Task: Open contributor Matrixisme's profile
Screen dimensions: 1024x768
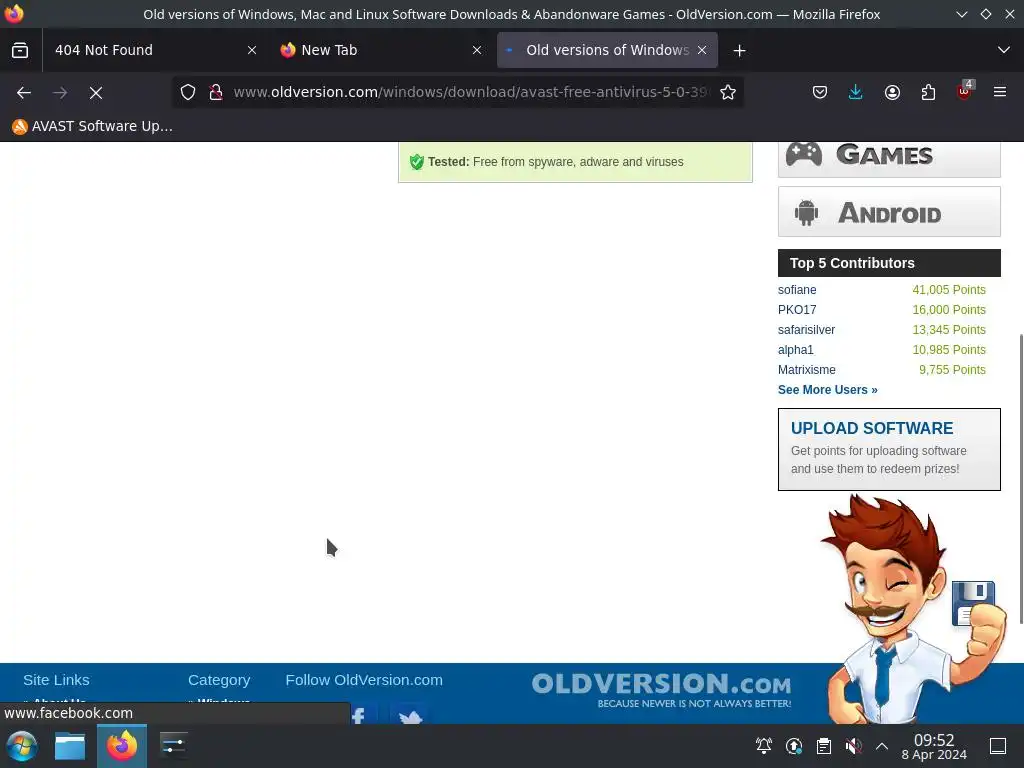Action: click(x=807, y=370)
